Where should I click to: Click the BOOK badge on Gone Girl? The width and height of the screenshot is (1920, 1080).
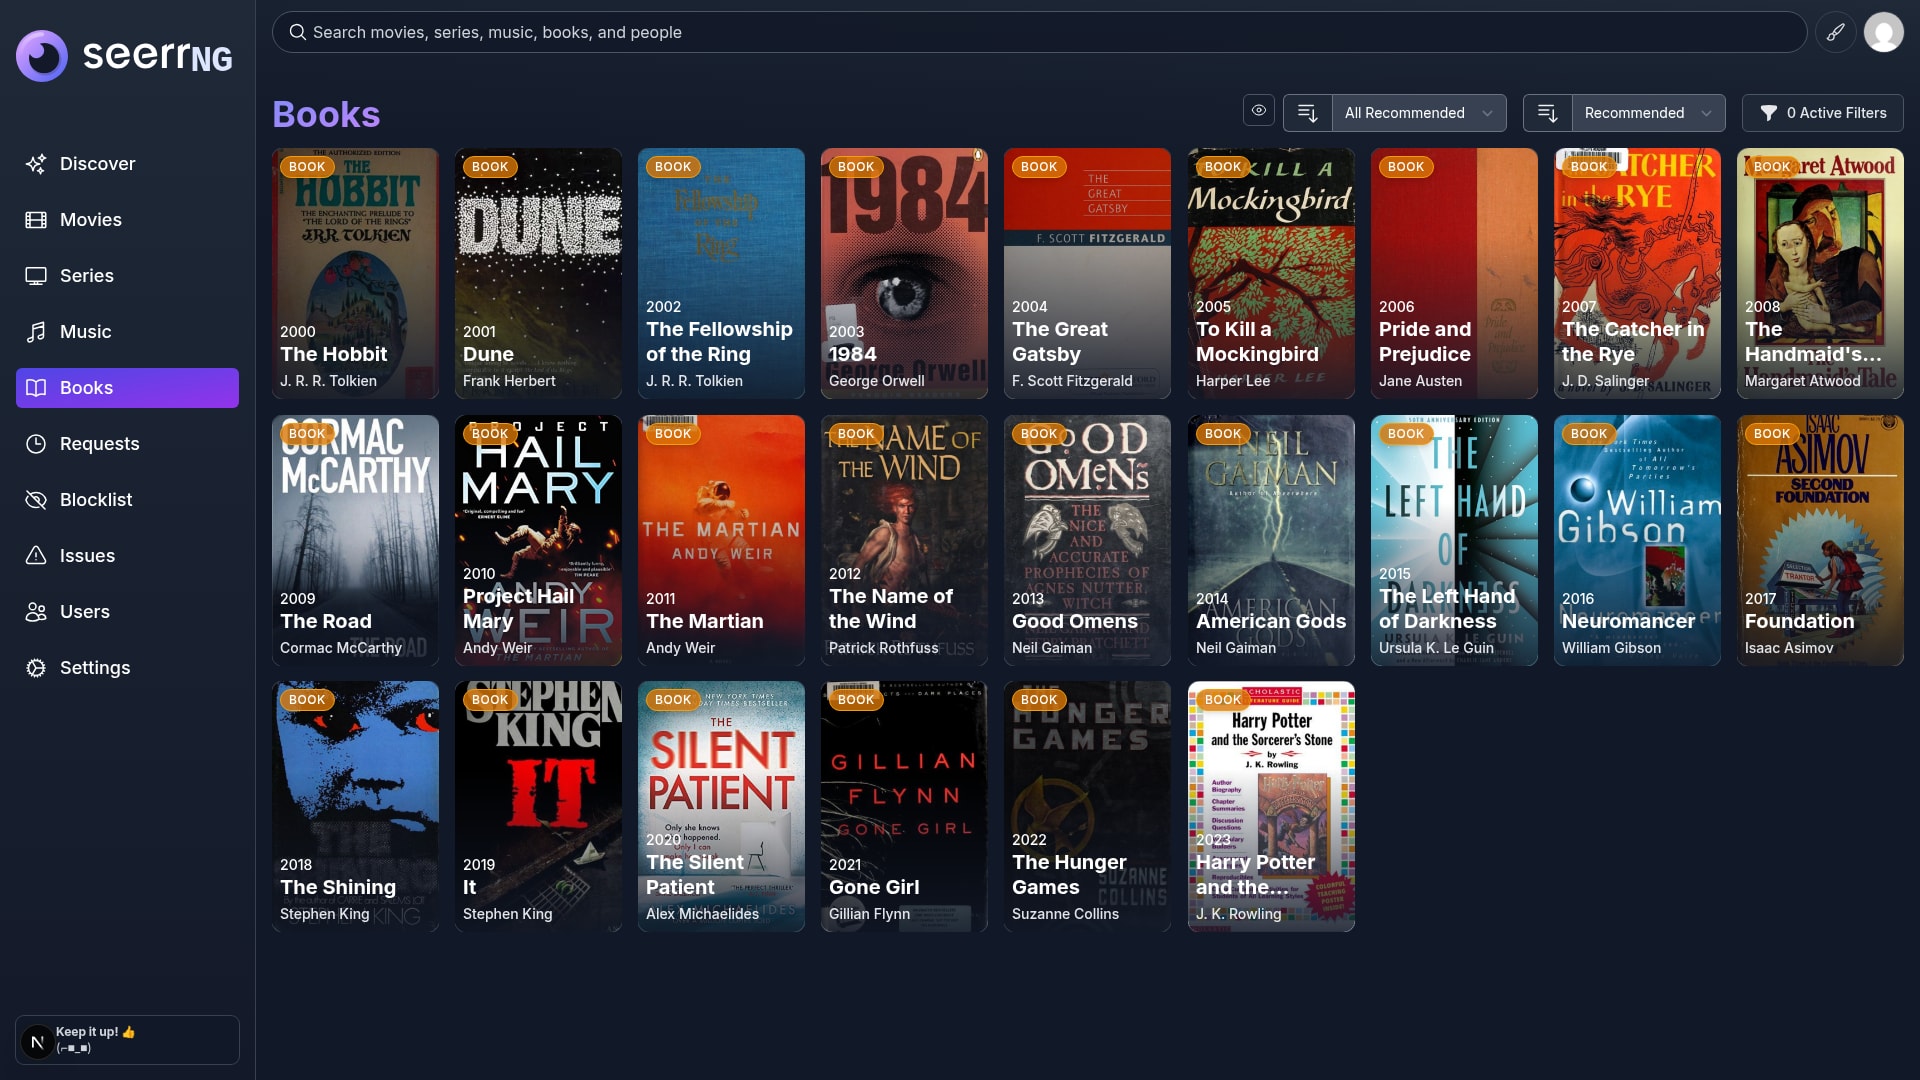click(856, 700)
